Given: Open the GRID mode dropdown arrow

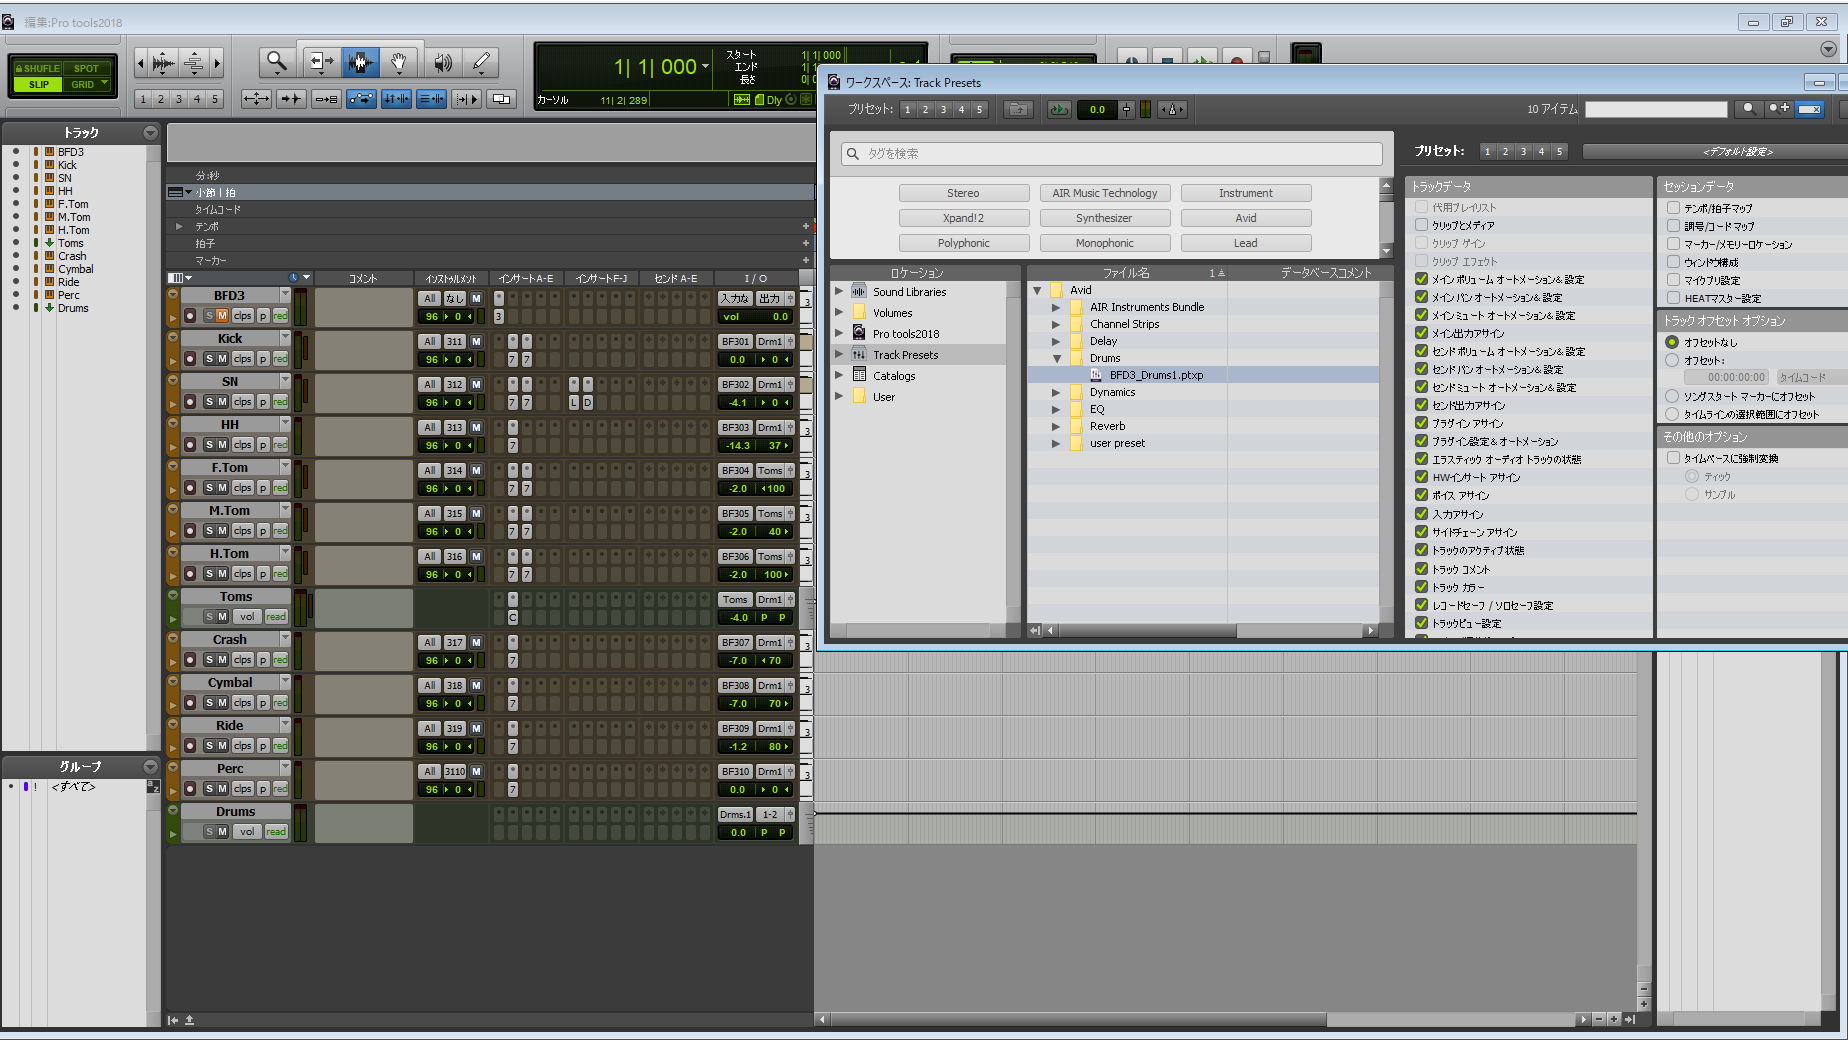Looking at the screenshot, I should (x=104, y=84).
